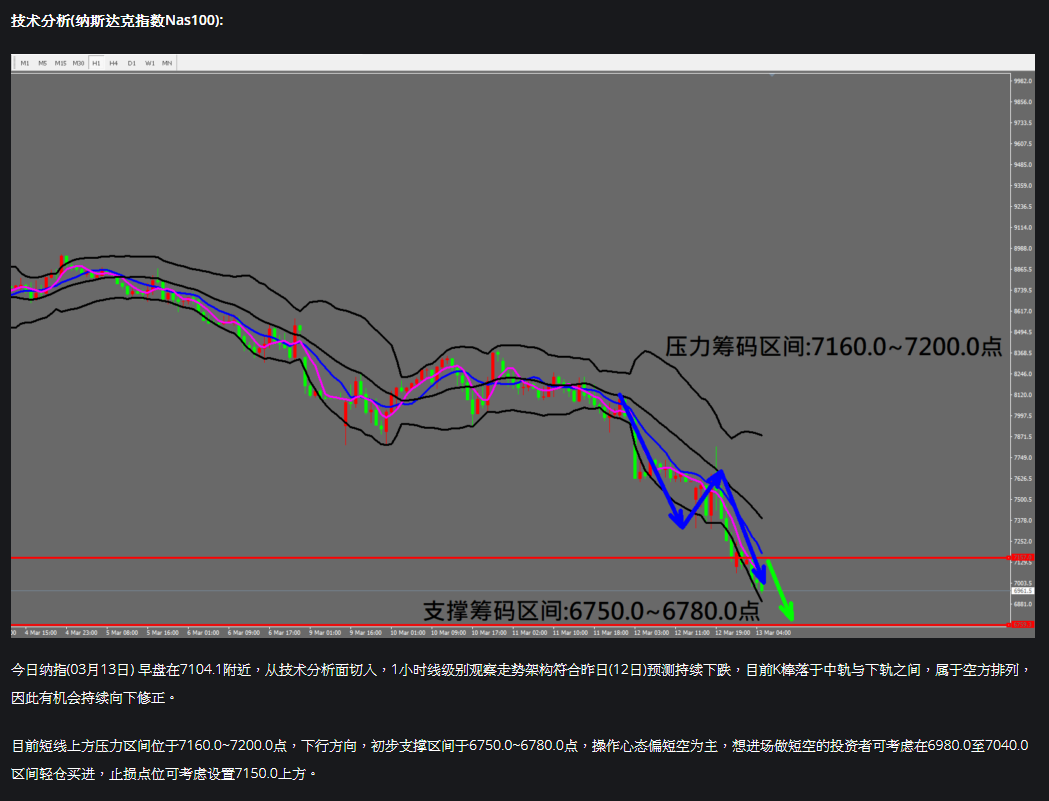Click the 6 Mar 09:00 time axis label
The width and height of the screenshot is (1049, 801).
244,632
